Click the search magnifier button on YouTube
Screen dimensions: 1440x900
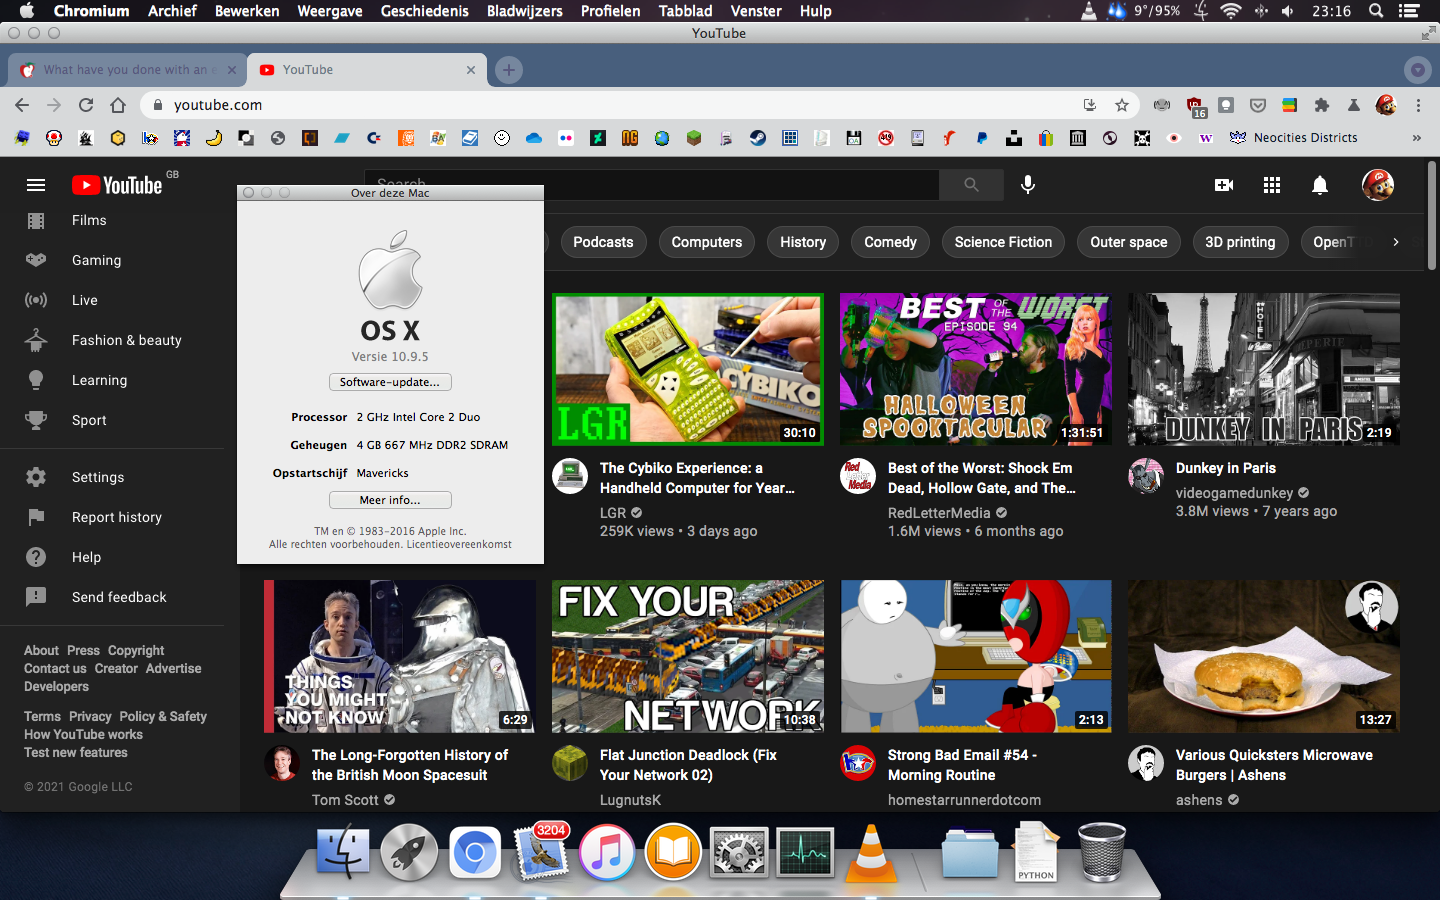pos(971,185)
